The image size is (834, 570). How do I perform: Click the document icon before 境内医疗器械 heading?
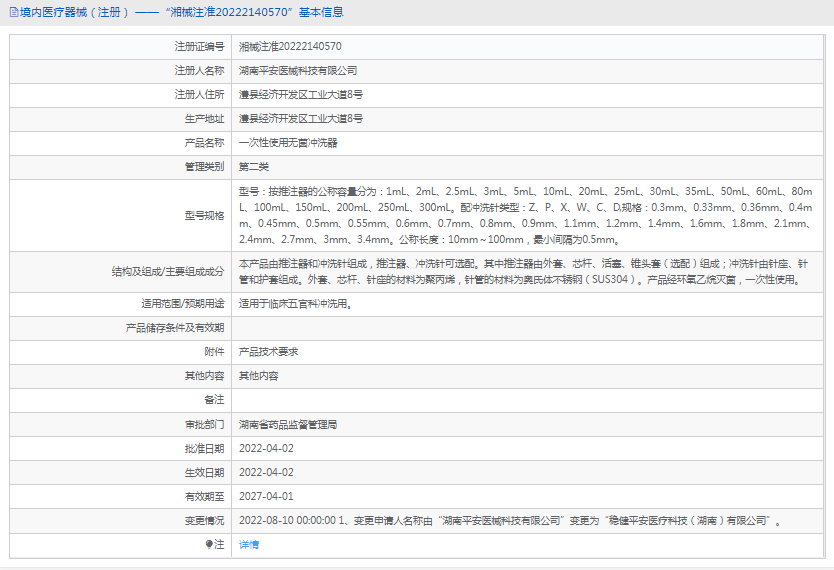click(x=14, y=12)
